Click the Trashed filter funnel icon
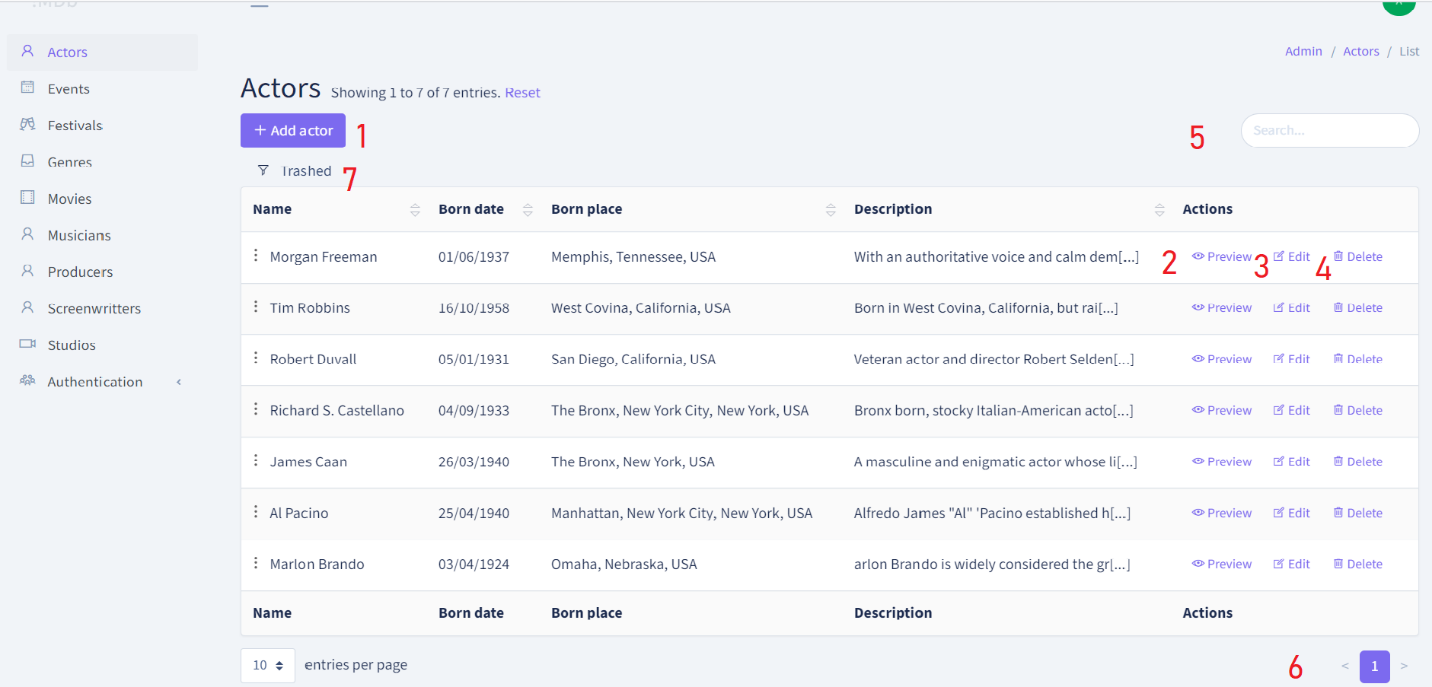The height and width of the screenshot is (687, 1432). [x=263, y=170]
